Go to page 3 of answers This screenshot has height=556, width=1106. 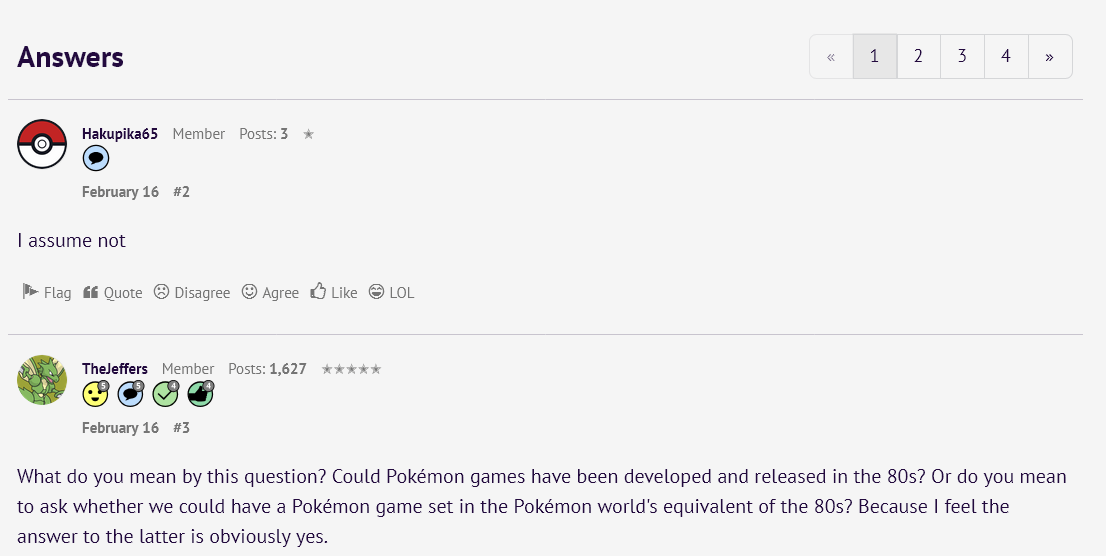click(962, 56)
